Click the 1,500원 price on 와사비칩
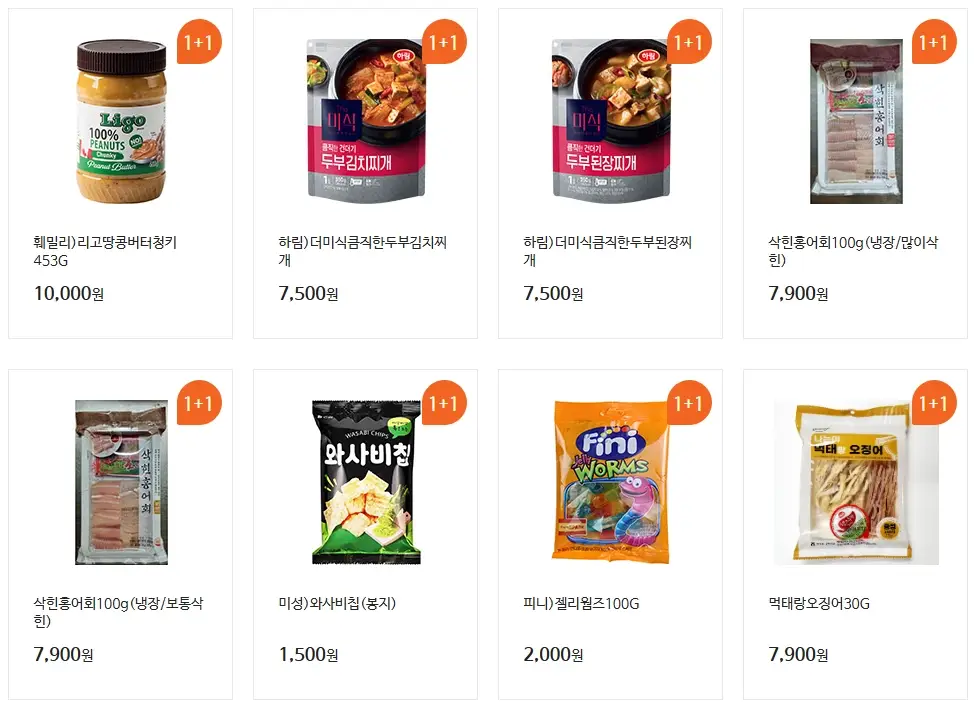974x709 pixels. (307, 655)
